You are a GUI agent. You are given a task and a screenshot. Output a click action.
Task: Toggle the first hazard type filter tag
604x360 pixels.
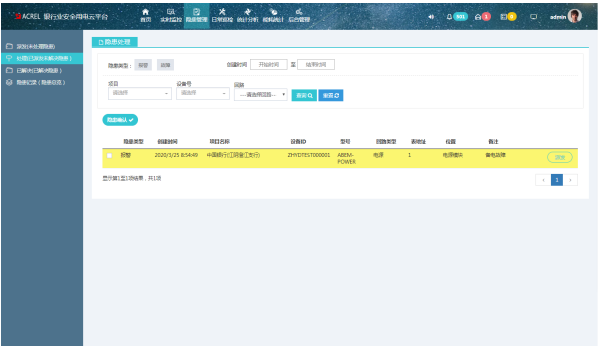[x=143, y=65]
